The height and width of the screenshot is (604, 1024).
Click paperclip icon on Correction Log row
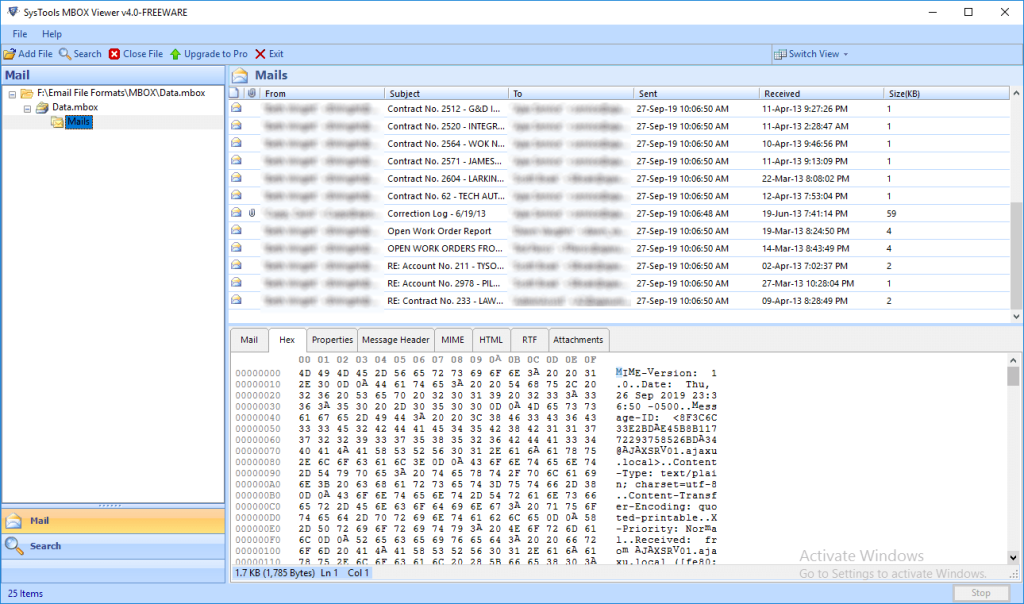pyautogui.click(x=252, y=213)
